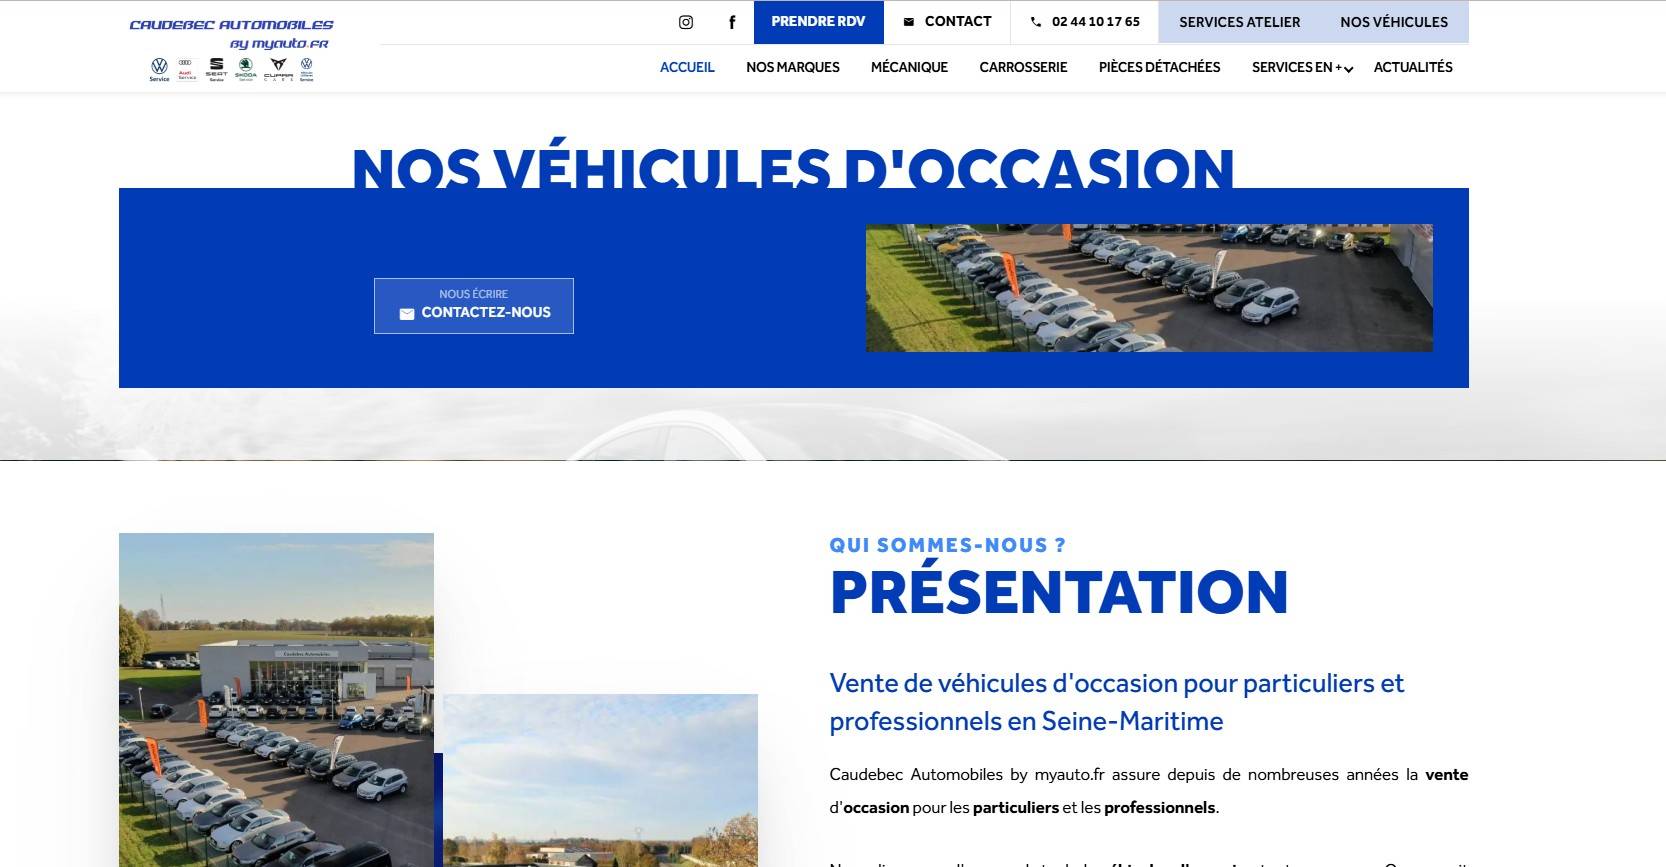Open the Facebook page icon

click(732, 22)
